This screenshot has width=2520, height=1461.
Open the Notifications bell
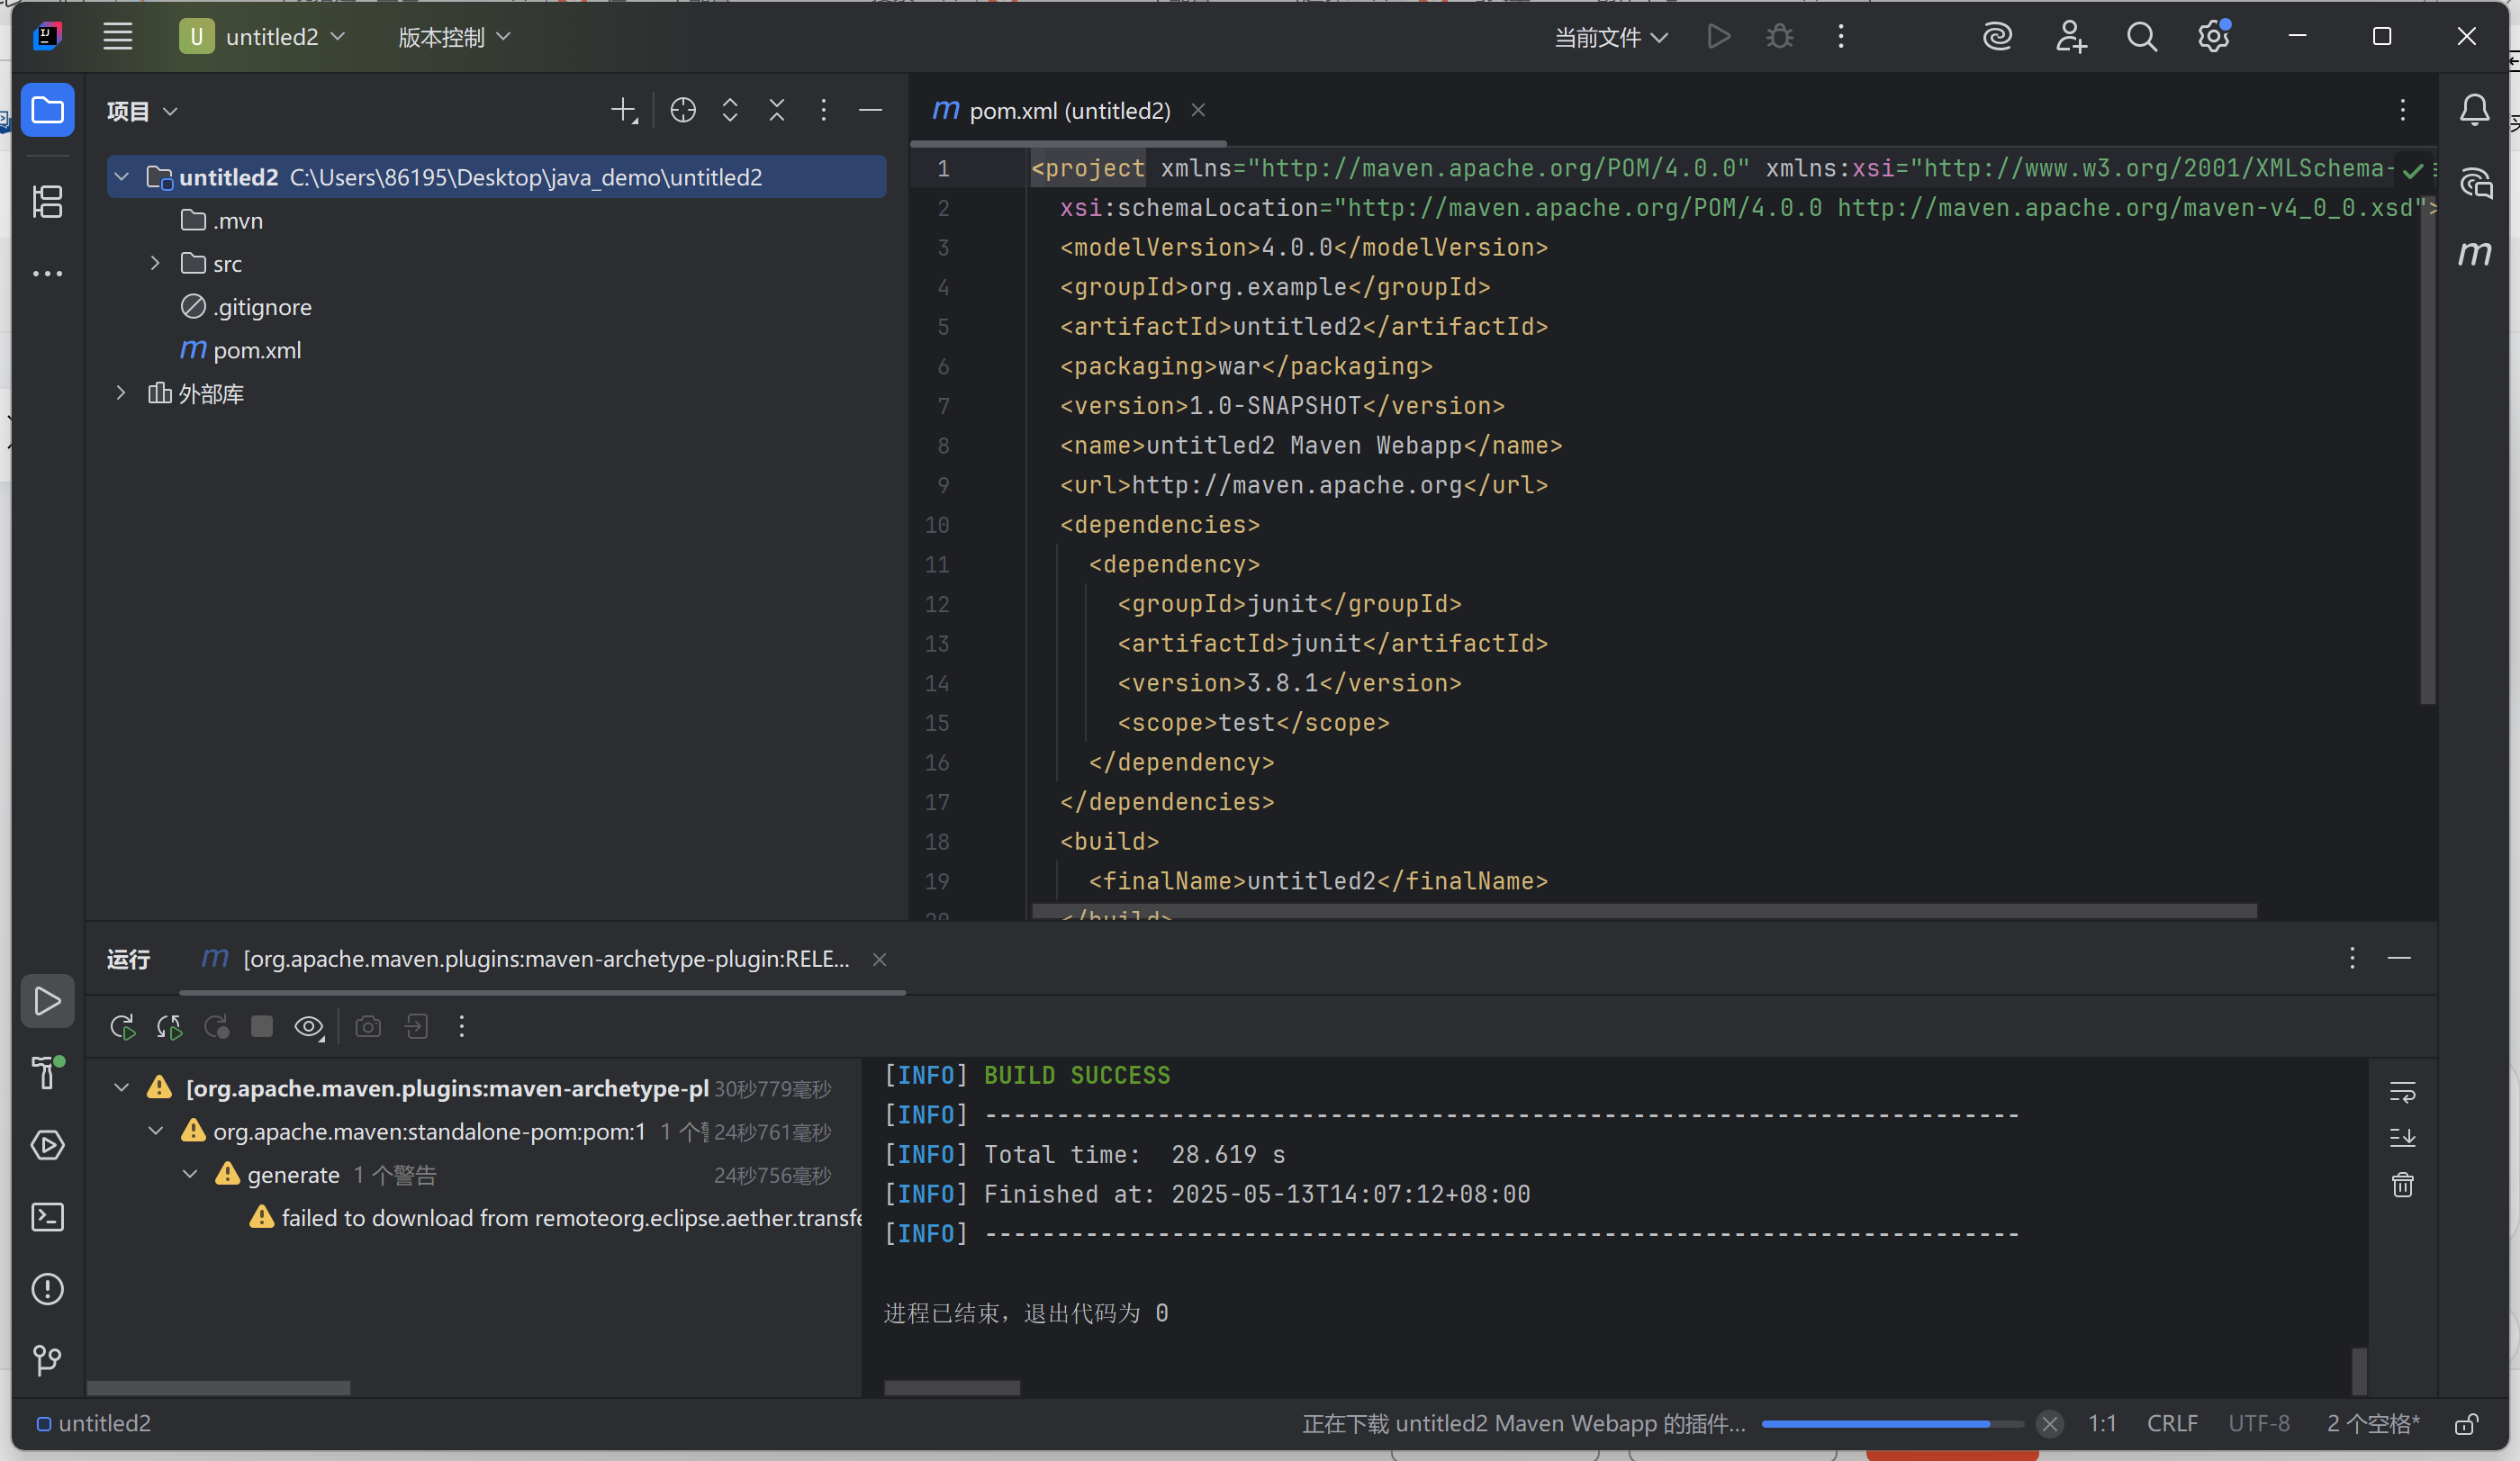click(x=2475, y=110)
